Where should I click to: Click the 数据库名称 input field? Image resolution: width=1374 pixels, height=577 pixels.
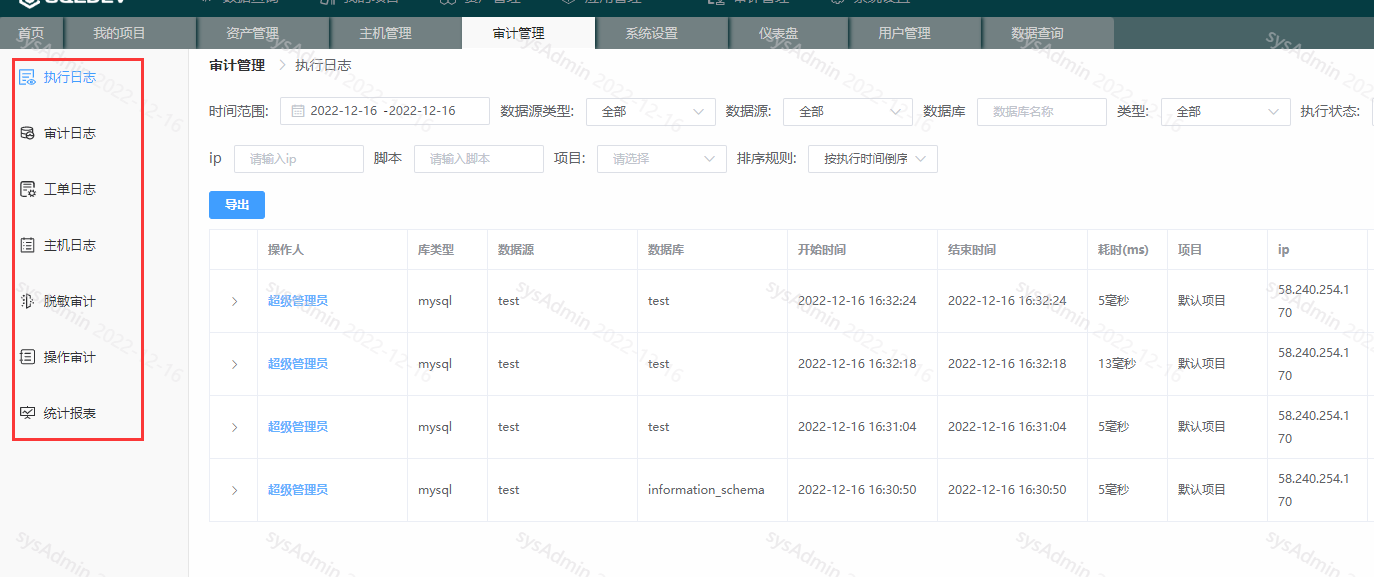point(1042,111)
